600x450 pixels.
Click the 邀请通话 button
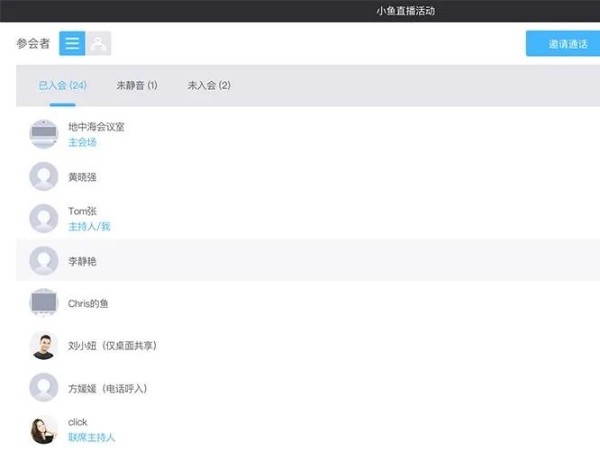tap(562, 44)
